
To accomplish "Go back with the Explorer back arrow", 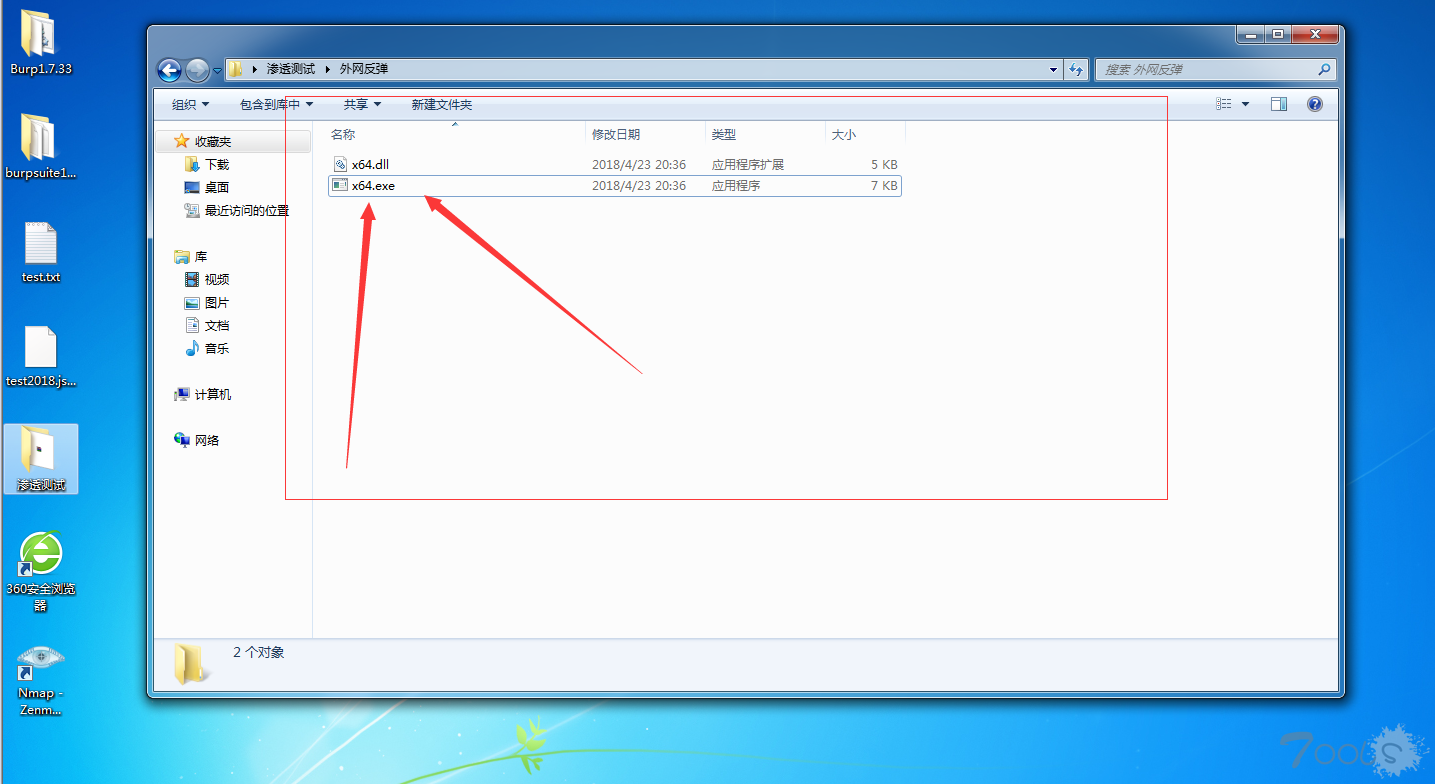I will pos(169,70).
